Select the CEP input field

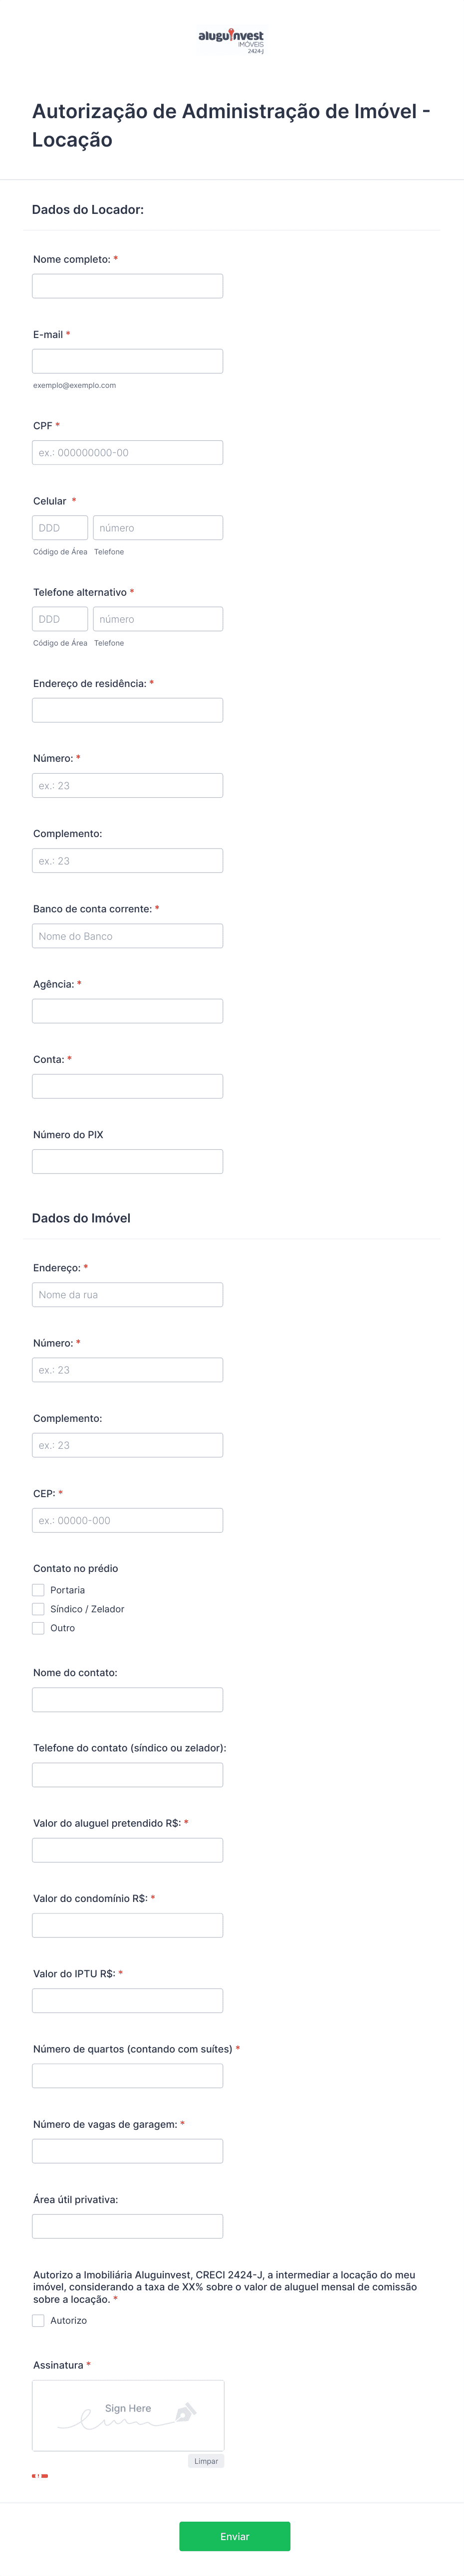(127, 1520)
